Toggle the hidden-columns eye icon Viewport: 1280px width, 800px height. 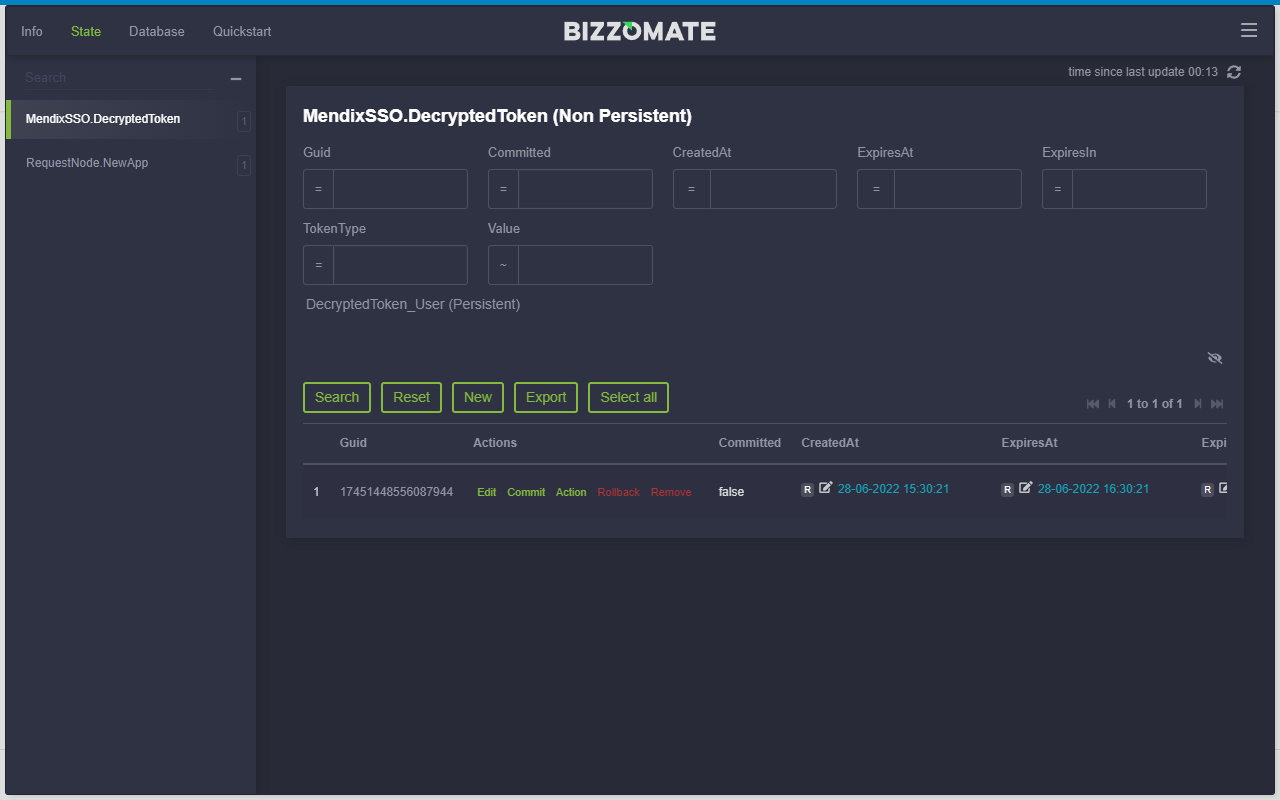(x=1215, y=358)
